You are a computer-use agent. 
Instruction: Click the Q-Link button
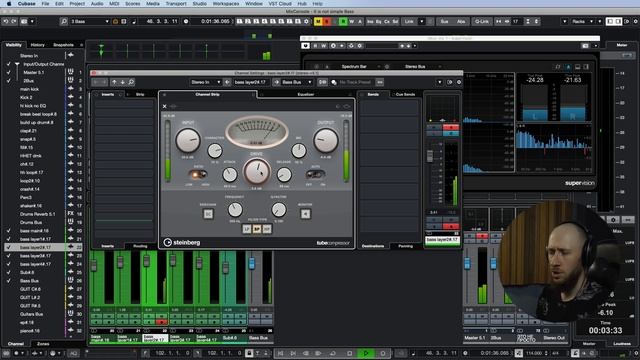[482, 21]
